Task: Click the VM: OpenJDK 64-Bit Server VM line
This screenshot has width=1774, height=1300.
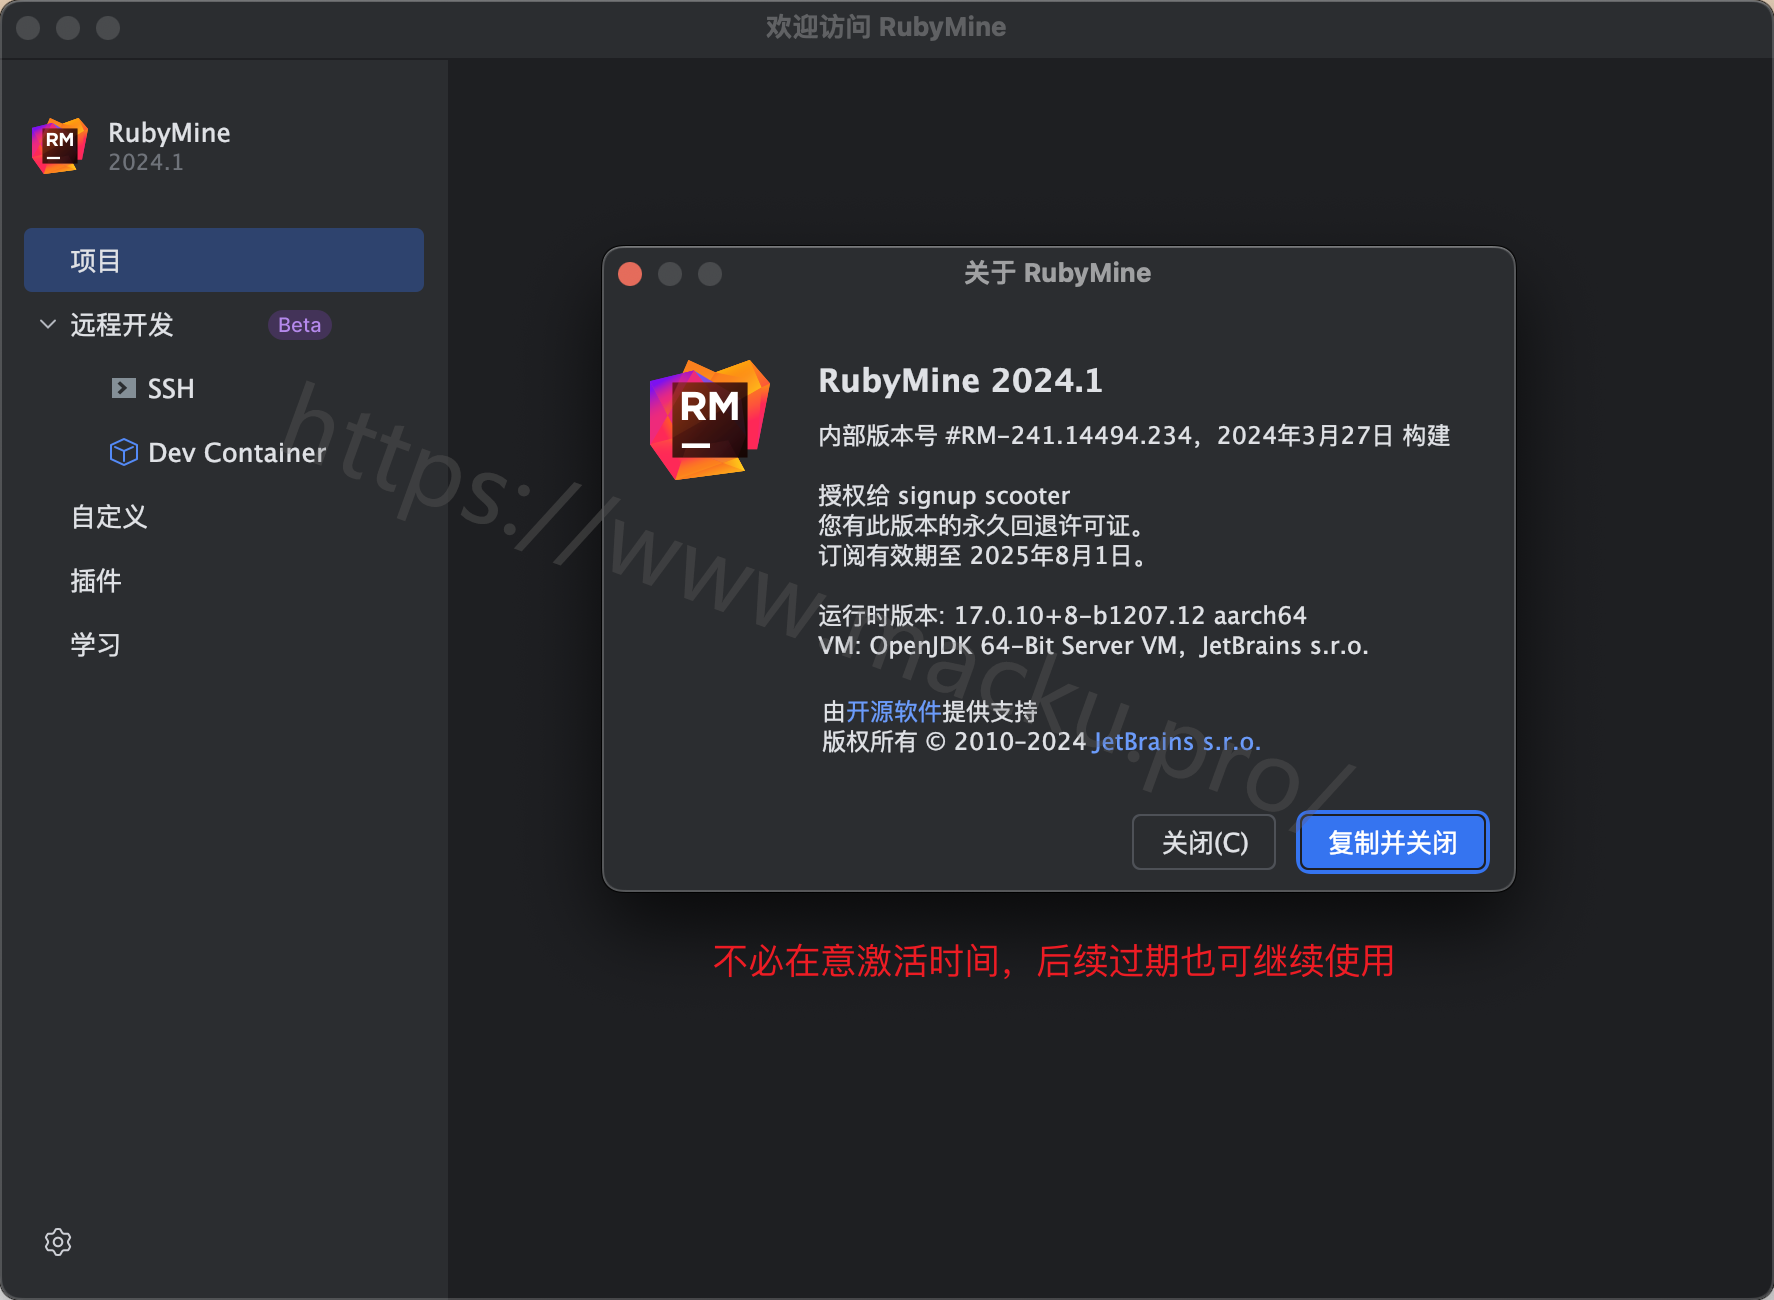Action: tap(1093, 645)
